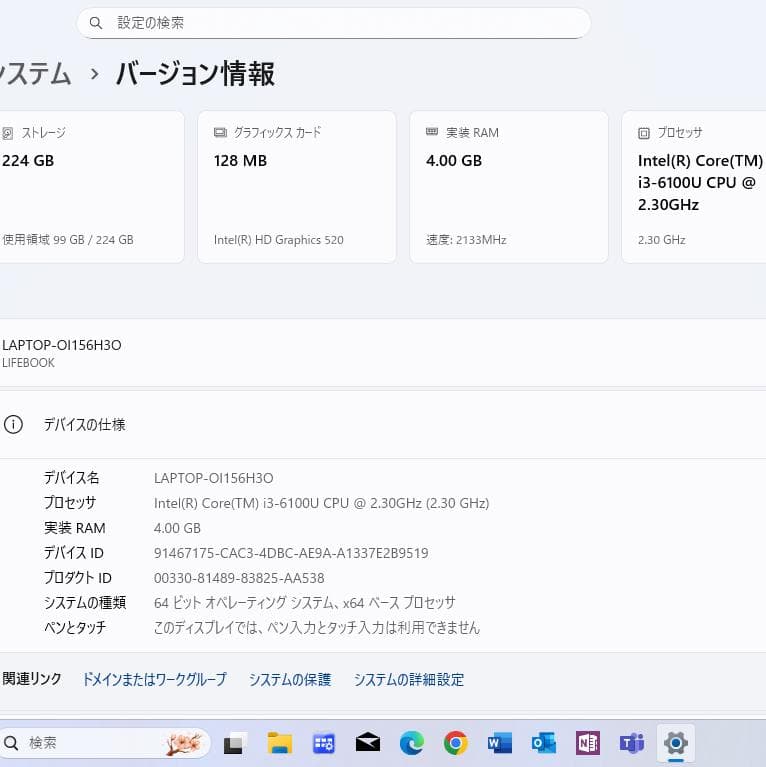
Task: Open the プロセッサ i3-6100U card
Action: point(694,187)
